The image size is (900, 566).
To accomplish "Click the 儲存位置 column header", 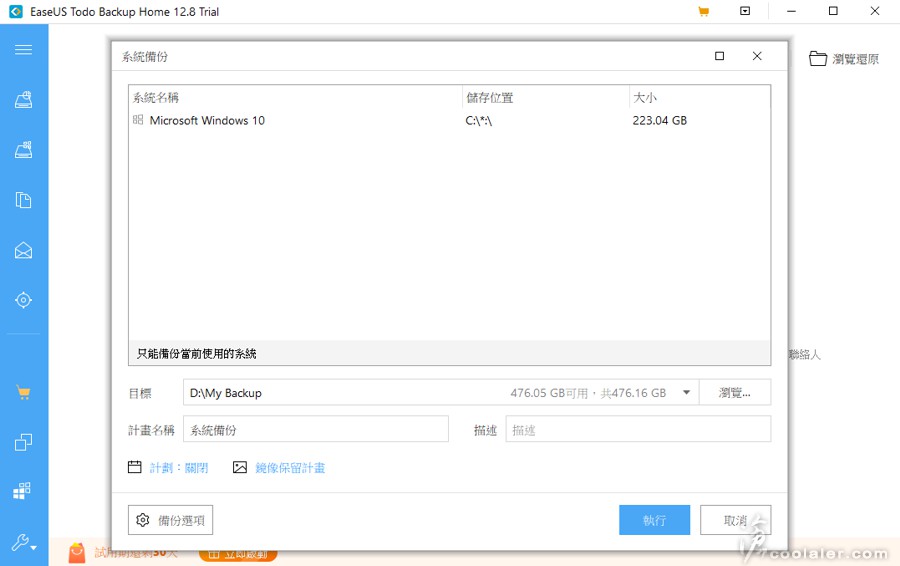I will pyautogui.click(x=545, y=98).
